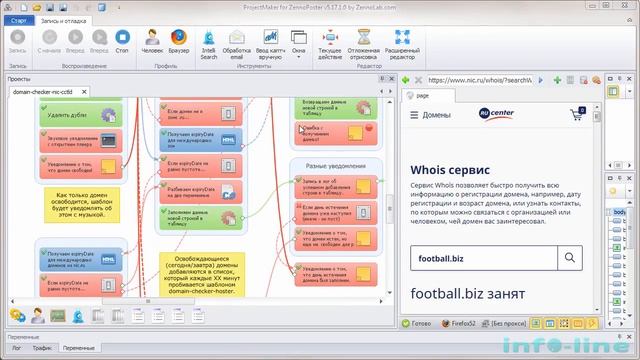Click the browser address URL field
This screenshot has width=640, height=360.
click(480, 80)
